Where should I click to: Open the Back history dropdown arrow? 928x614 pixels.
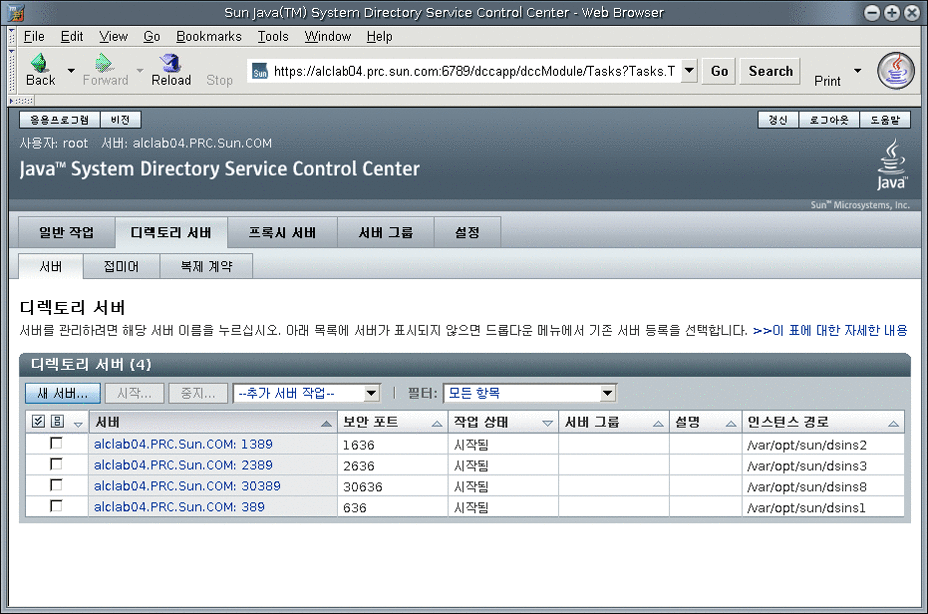tap(71, 70)
